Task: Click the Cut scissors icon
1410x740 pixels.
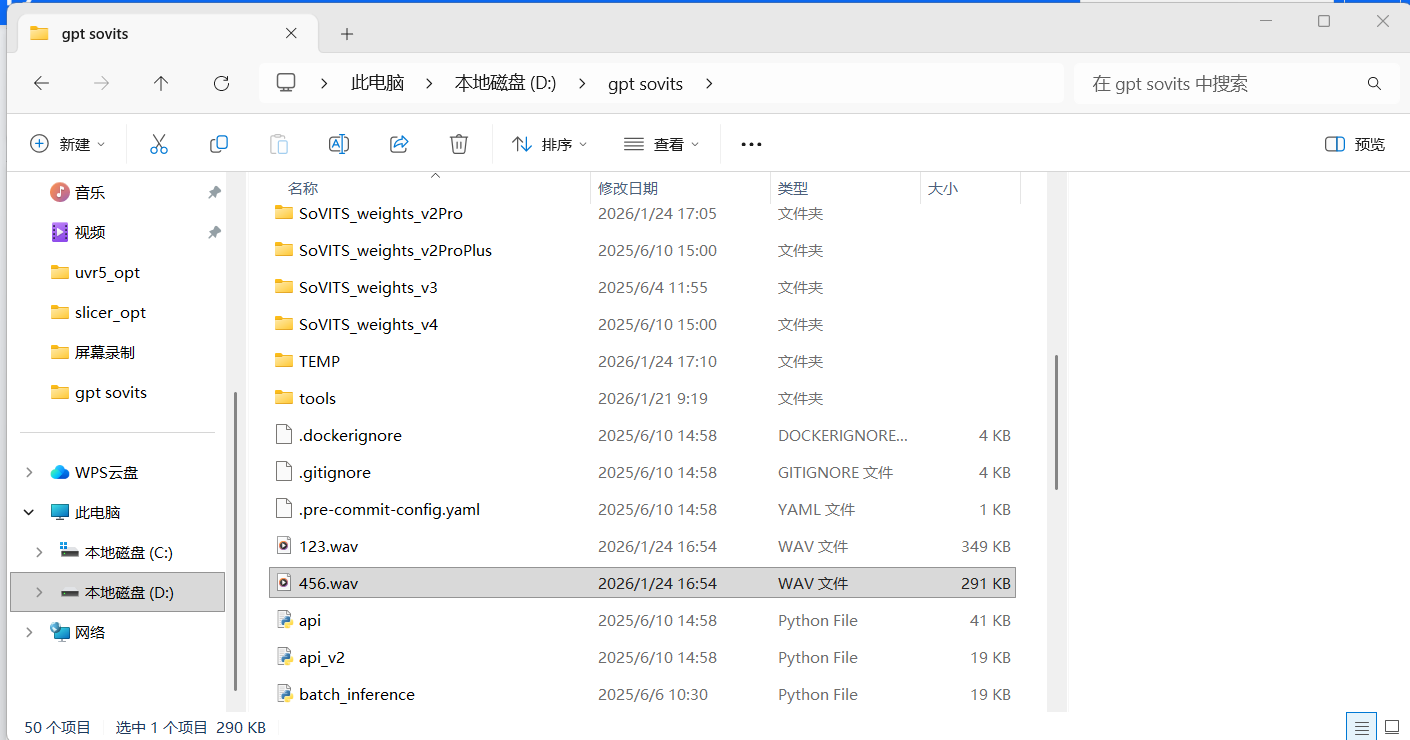Action: tap(158, 144)
